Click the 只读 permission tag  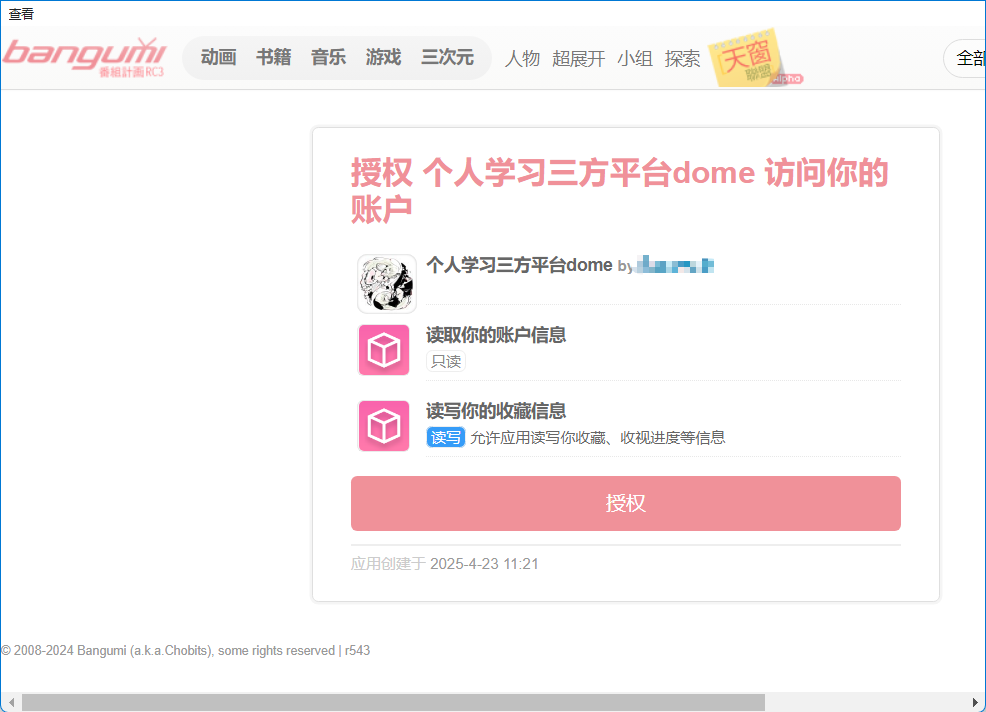[x=445, y=361]
